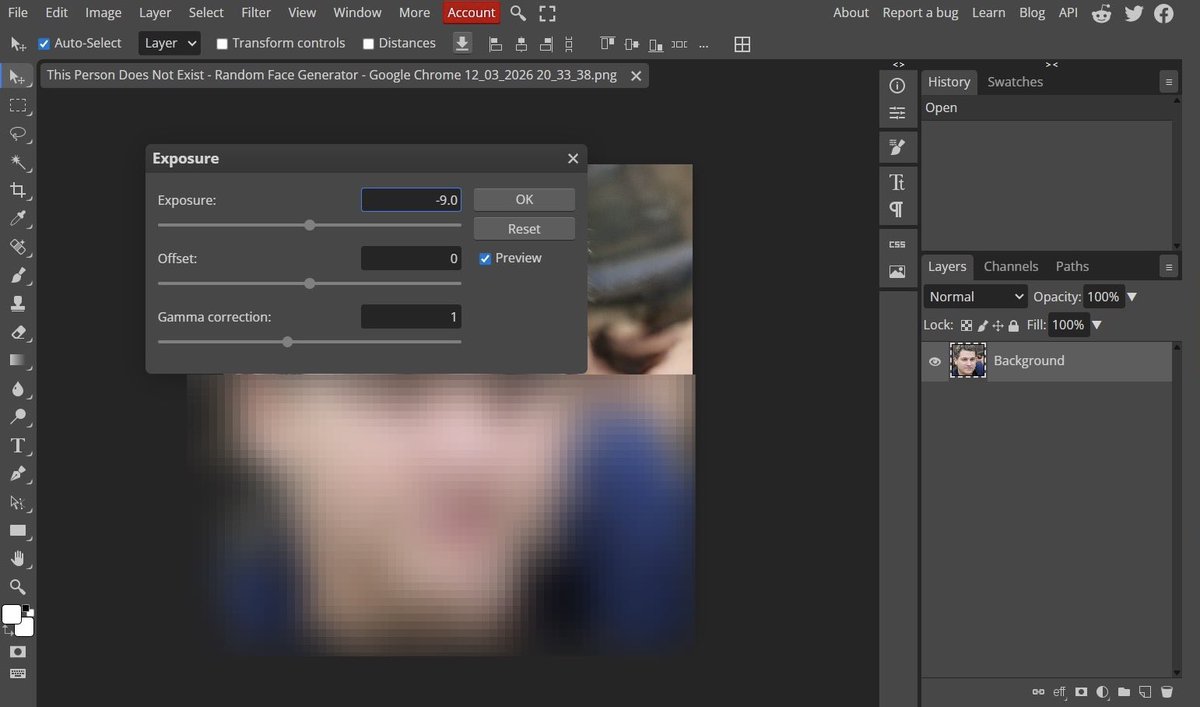Toggle fullscreen mode icon
Screen dimensions: 1200x707
[547, 13]
